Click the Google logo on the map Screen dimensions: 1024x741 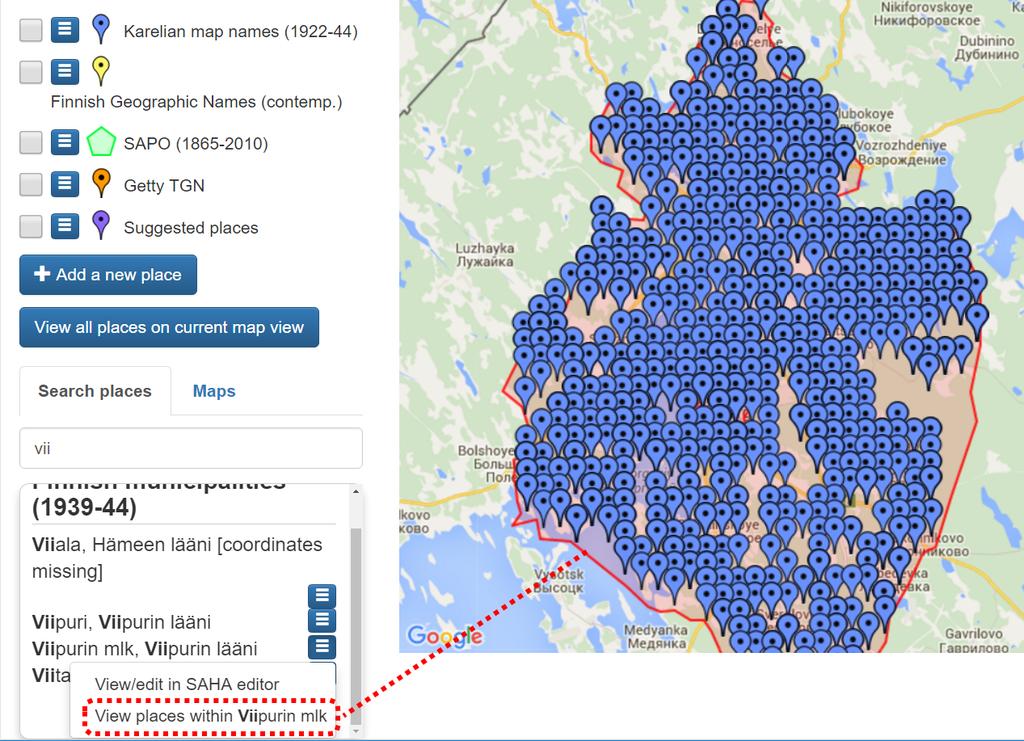tap(445, 635)
